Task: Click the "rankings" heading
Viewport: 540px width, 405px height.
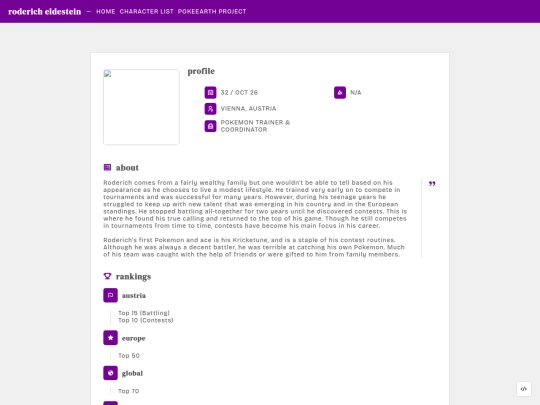Action: coord(133,277)
